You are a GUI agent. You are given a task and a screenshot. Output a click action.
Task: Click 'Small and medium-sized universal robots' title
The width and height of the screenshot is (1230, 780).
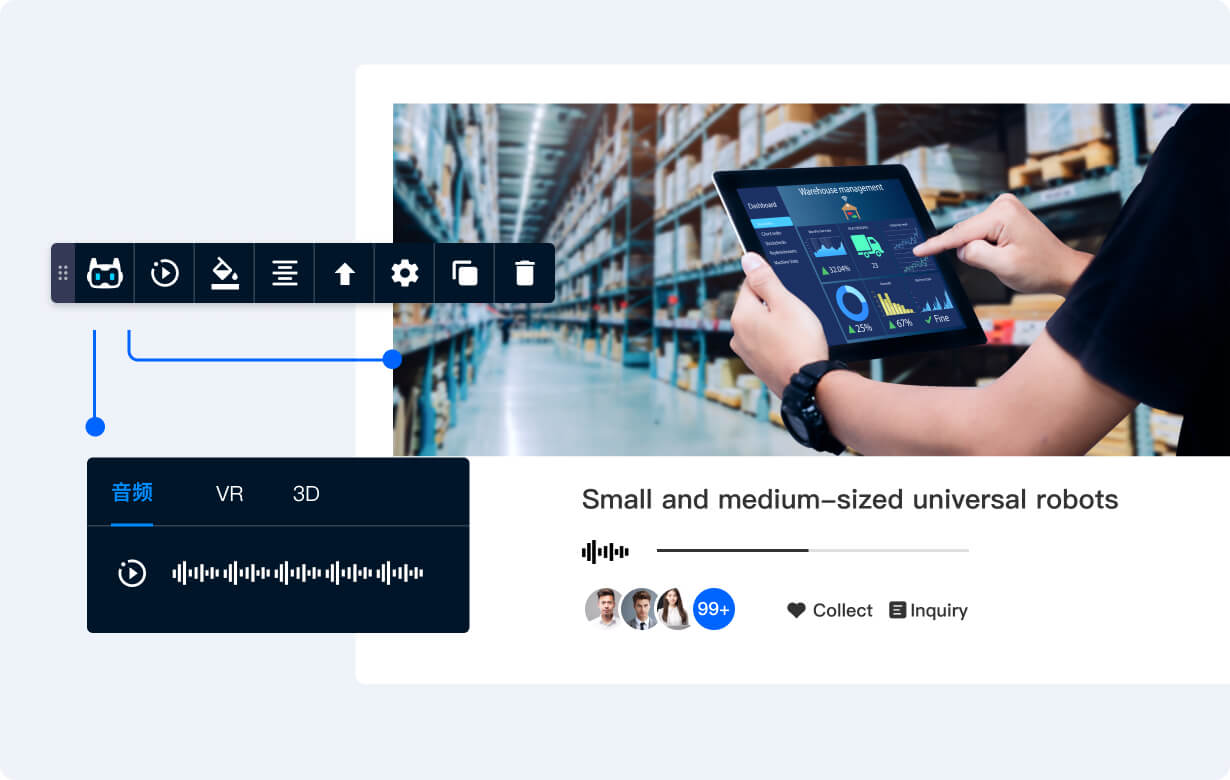click(850, 499)
